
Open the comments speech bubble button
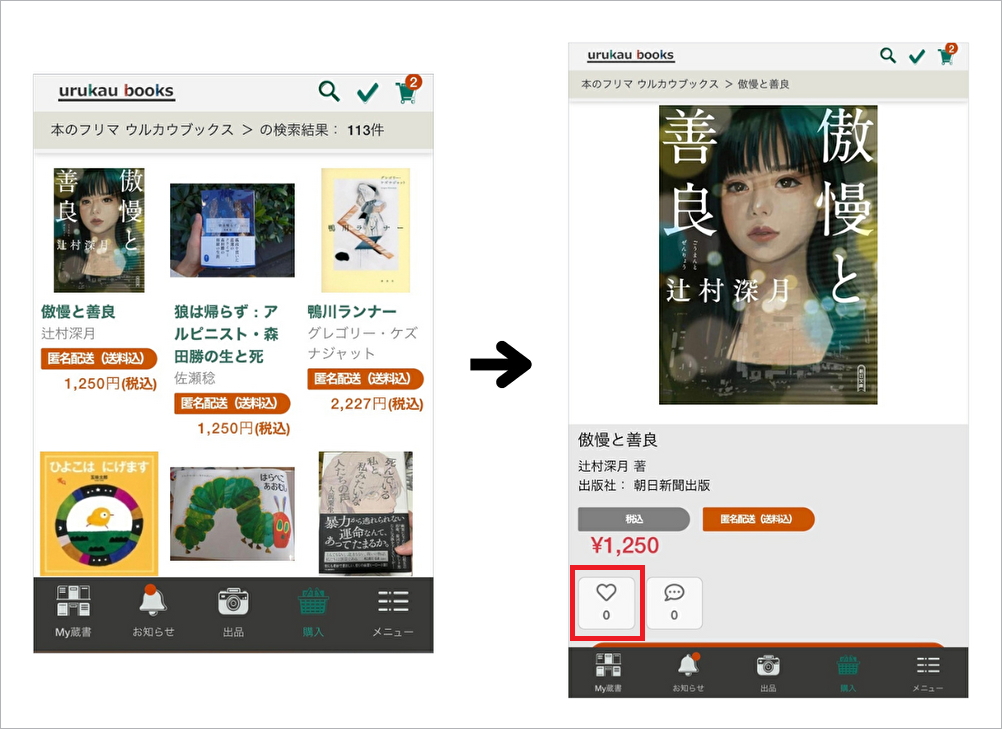(x=674, y=602)
